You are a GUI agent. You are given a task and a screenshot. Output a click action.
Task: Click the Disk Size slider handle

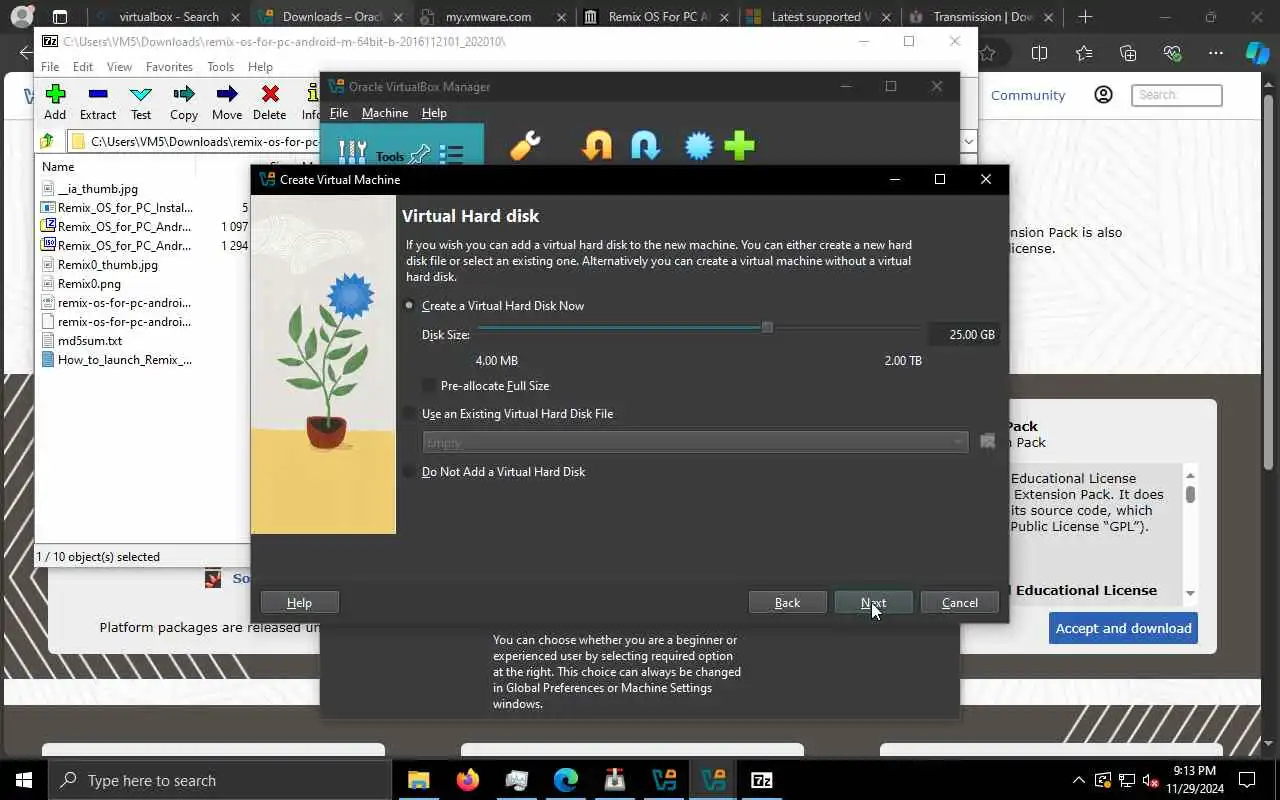tap(767, 327)
